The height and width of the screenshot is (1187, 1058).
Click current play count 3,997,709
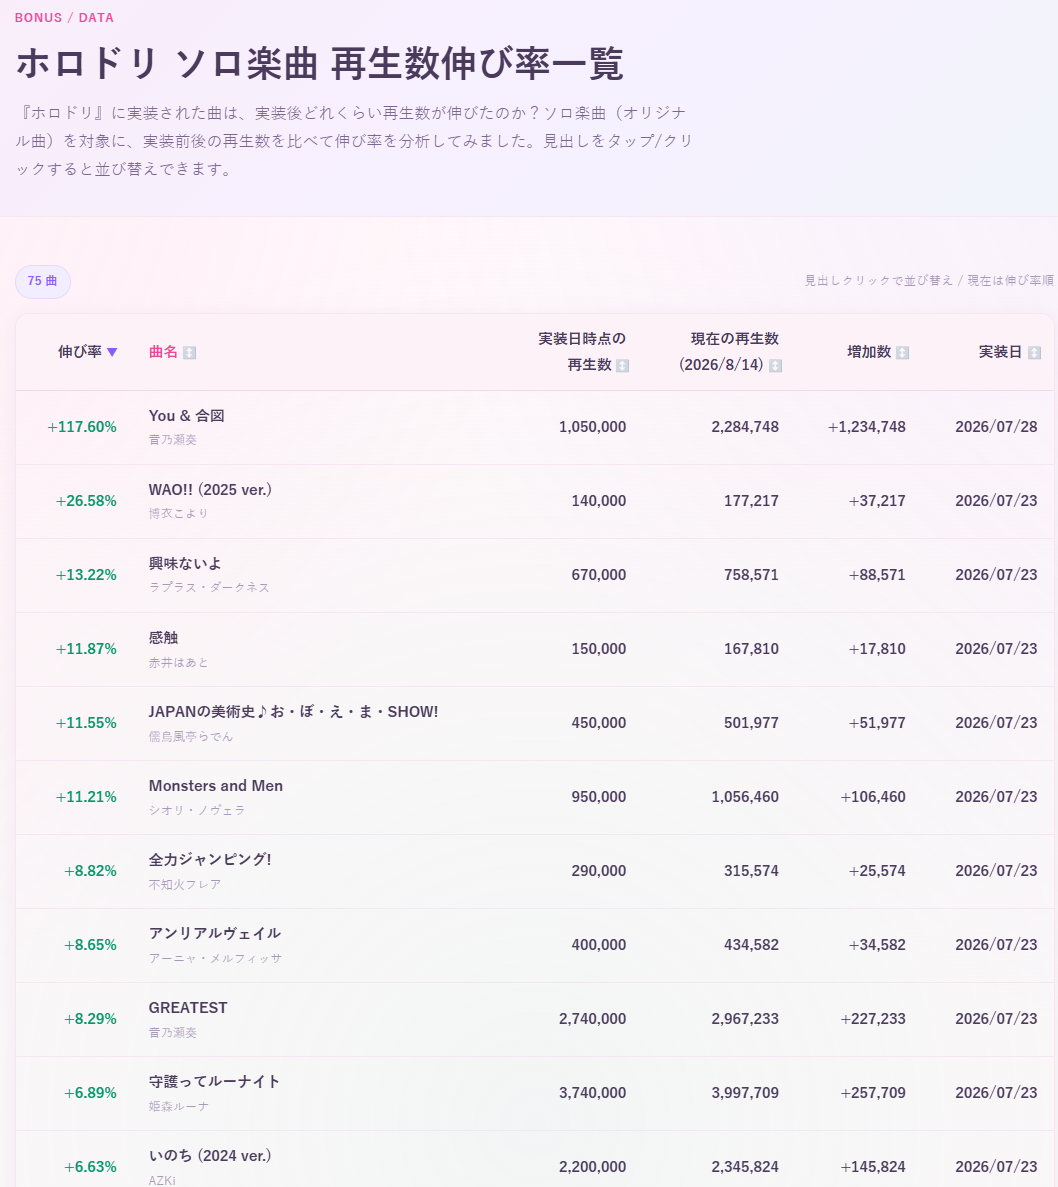pyautogui.click(x=745, y=1093)
